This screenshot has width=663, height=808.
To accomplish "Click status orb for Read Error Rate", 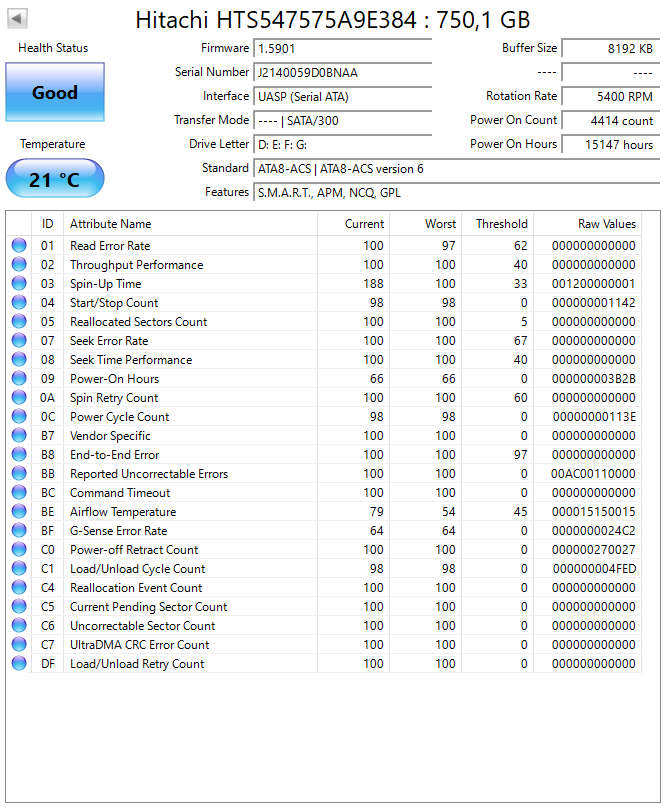I will 19,245.
